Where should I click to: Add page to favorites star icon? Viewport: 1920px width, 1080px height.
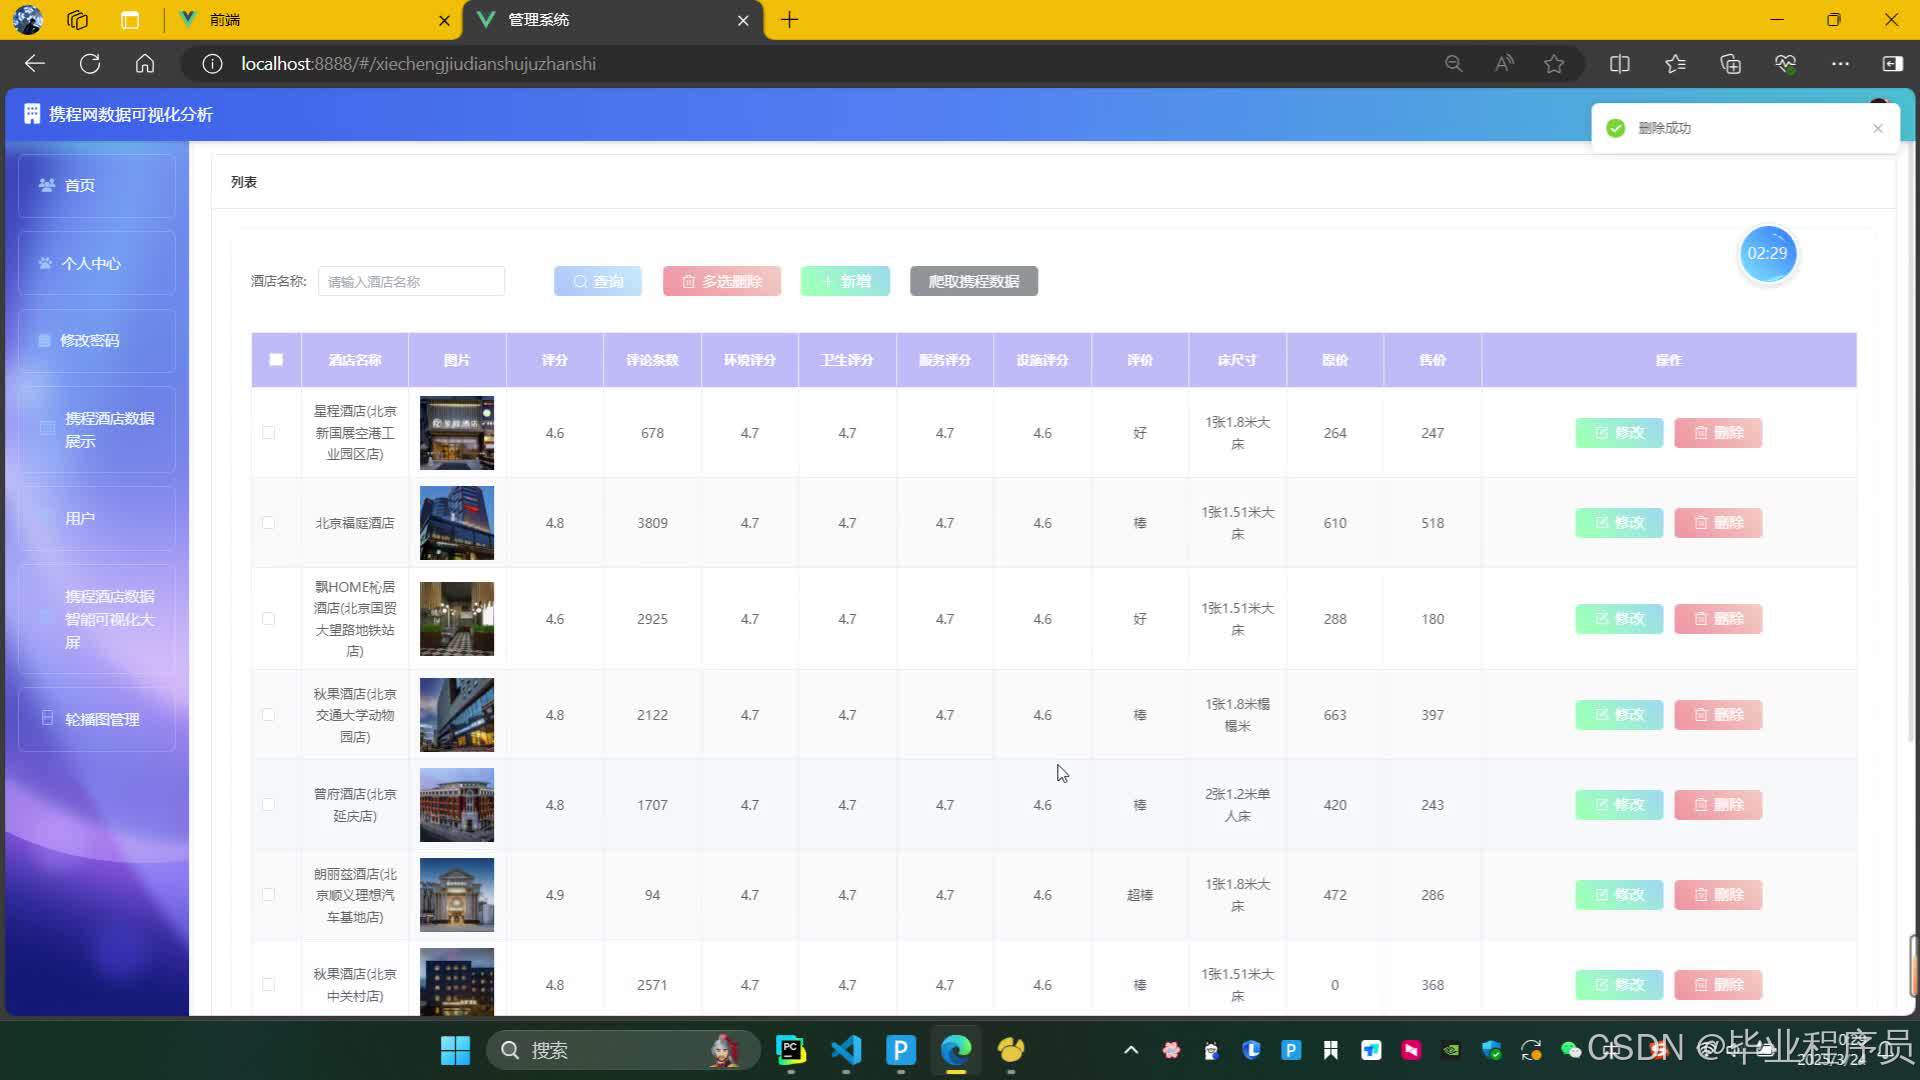[x=1554, y=64]
